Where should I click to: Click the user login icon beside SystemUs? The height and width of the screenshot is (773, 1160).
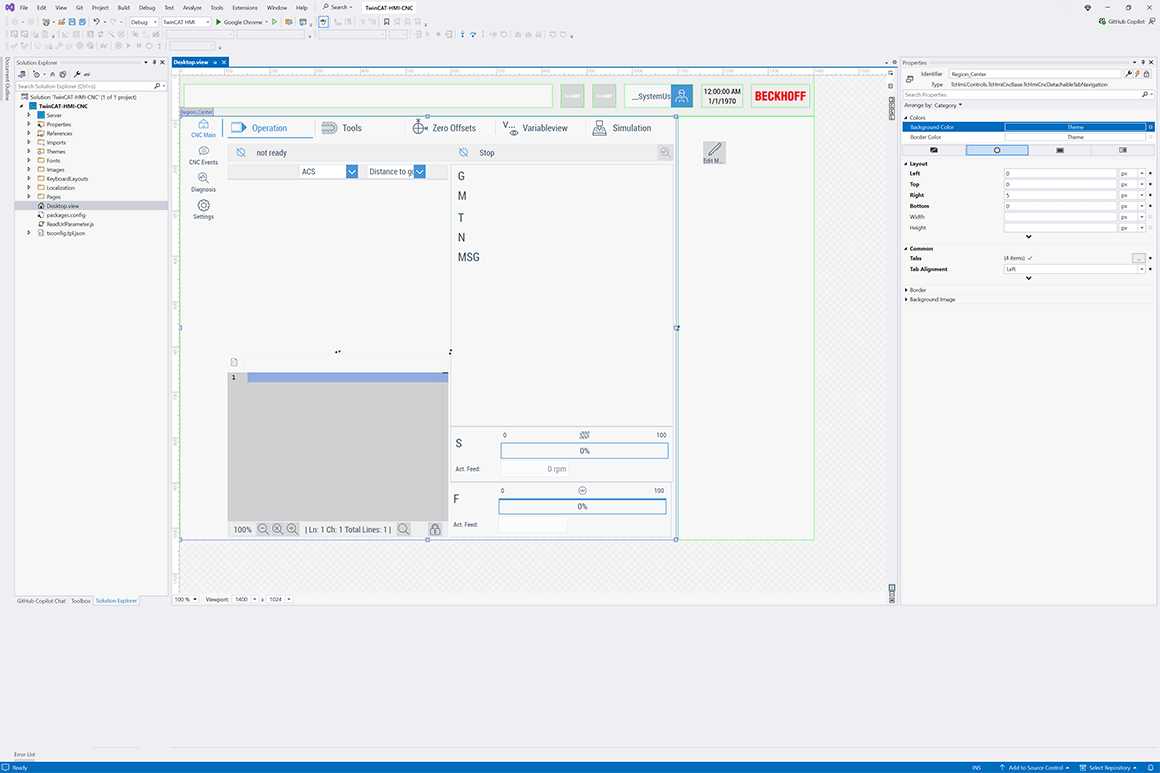point(681,96)
